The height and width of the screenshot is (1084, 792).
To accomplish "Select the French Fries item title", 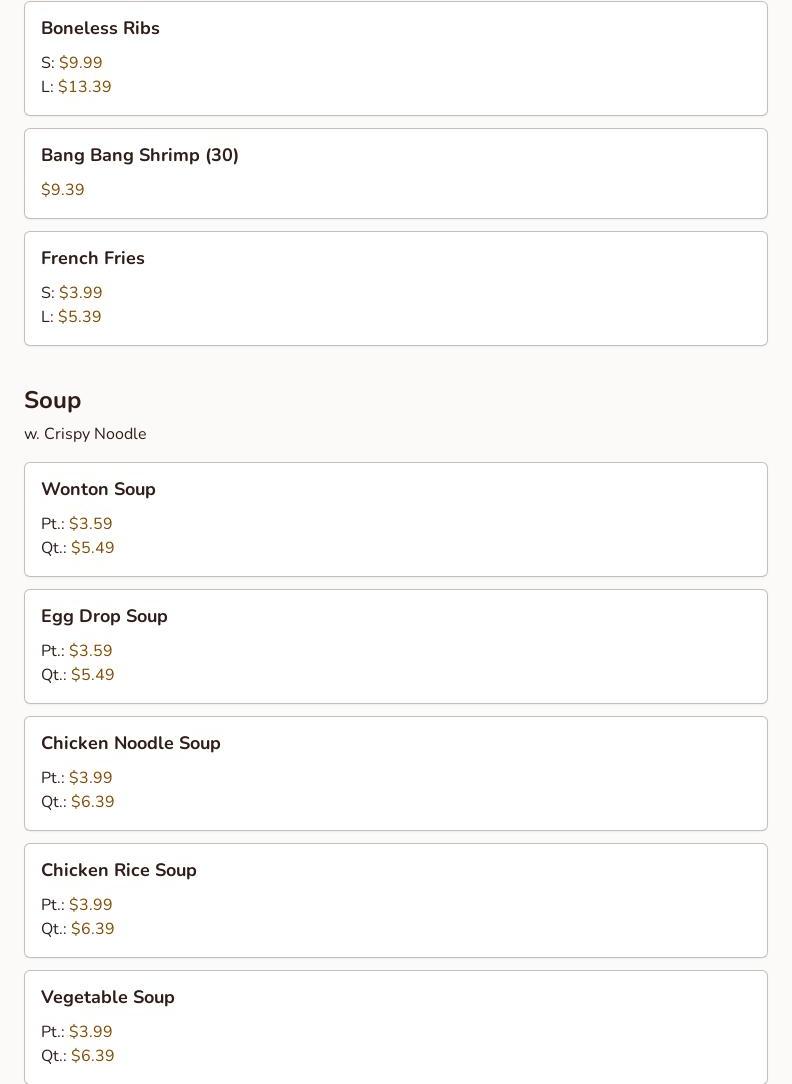I will click(93, 259).
